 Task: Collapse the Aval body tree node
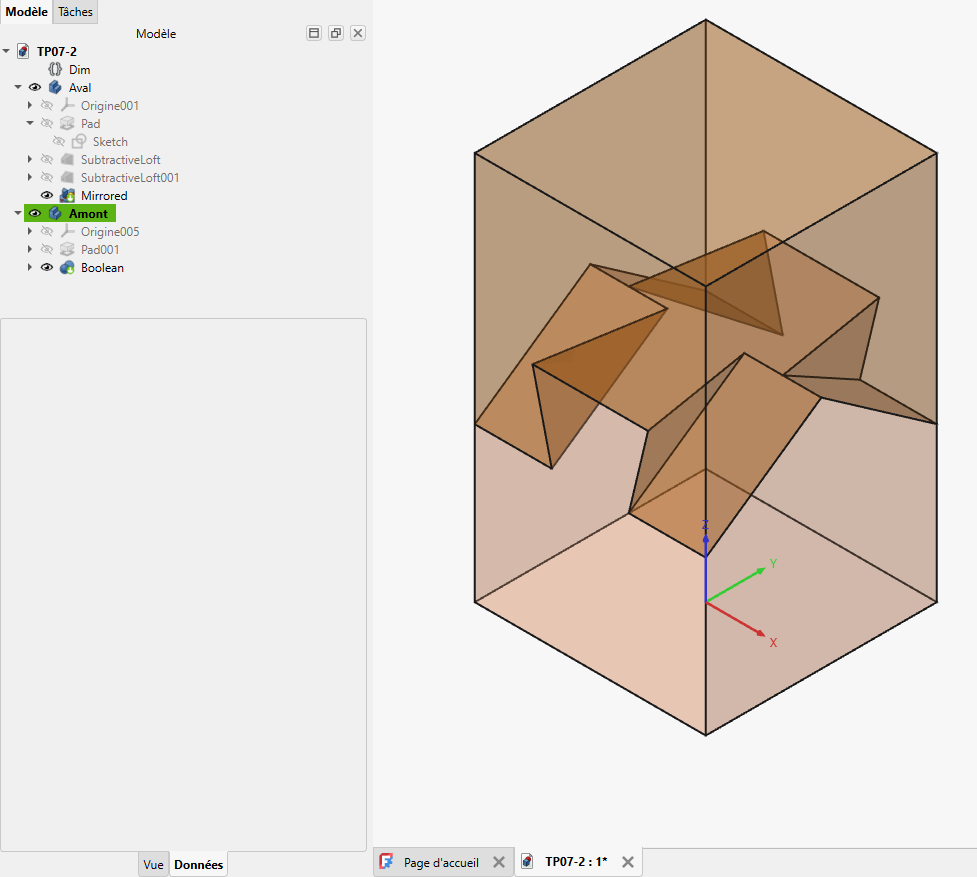point(18,87)
